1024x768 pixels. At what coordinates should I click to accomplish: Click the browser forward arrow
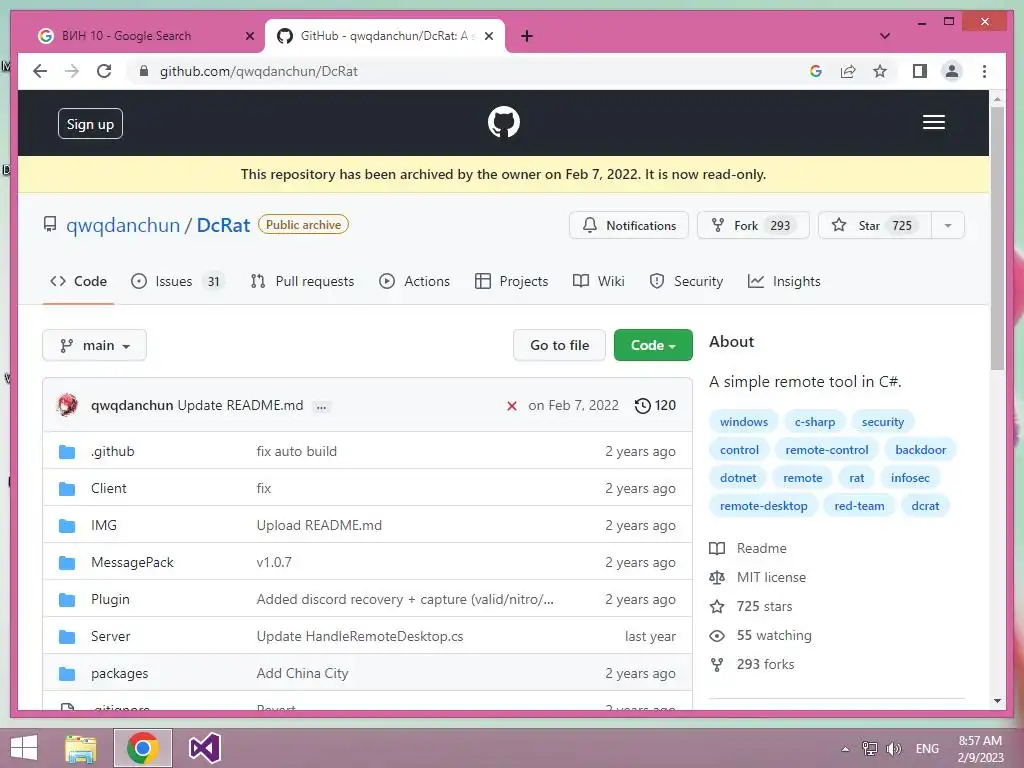72,71
